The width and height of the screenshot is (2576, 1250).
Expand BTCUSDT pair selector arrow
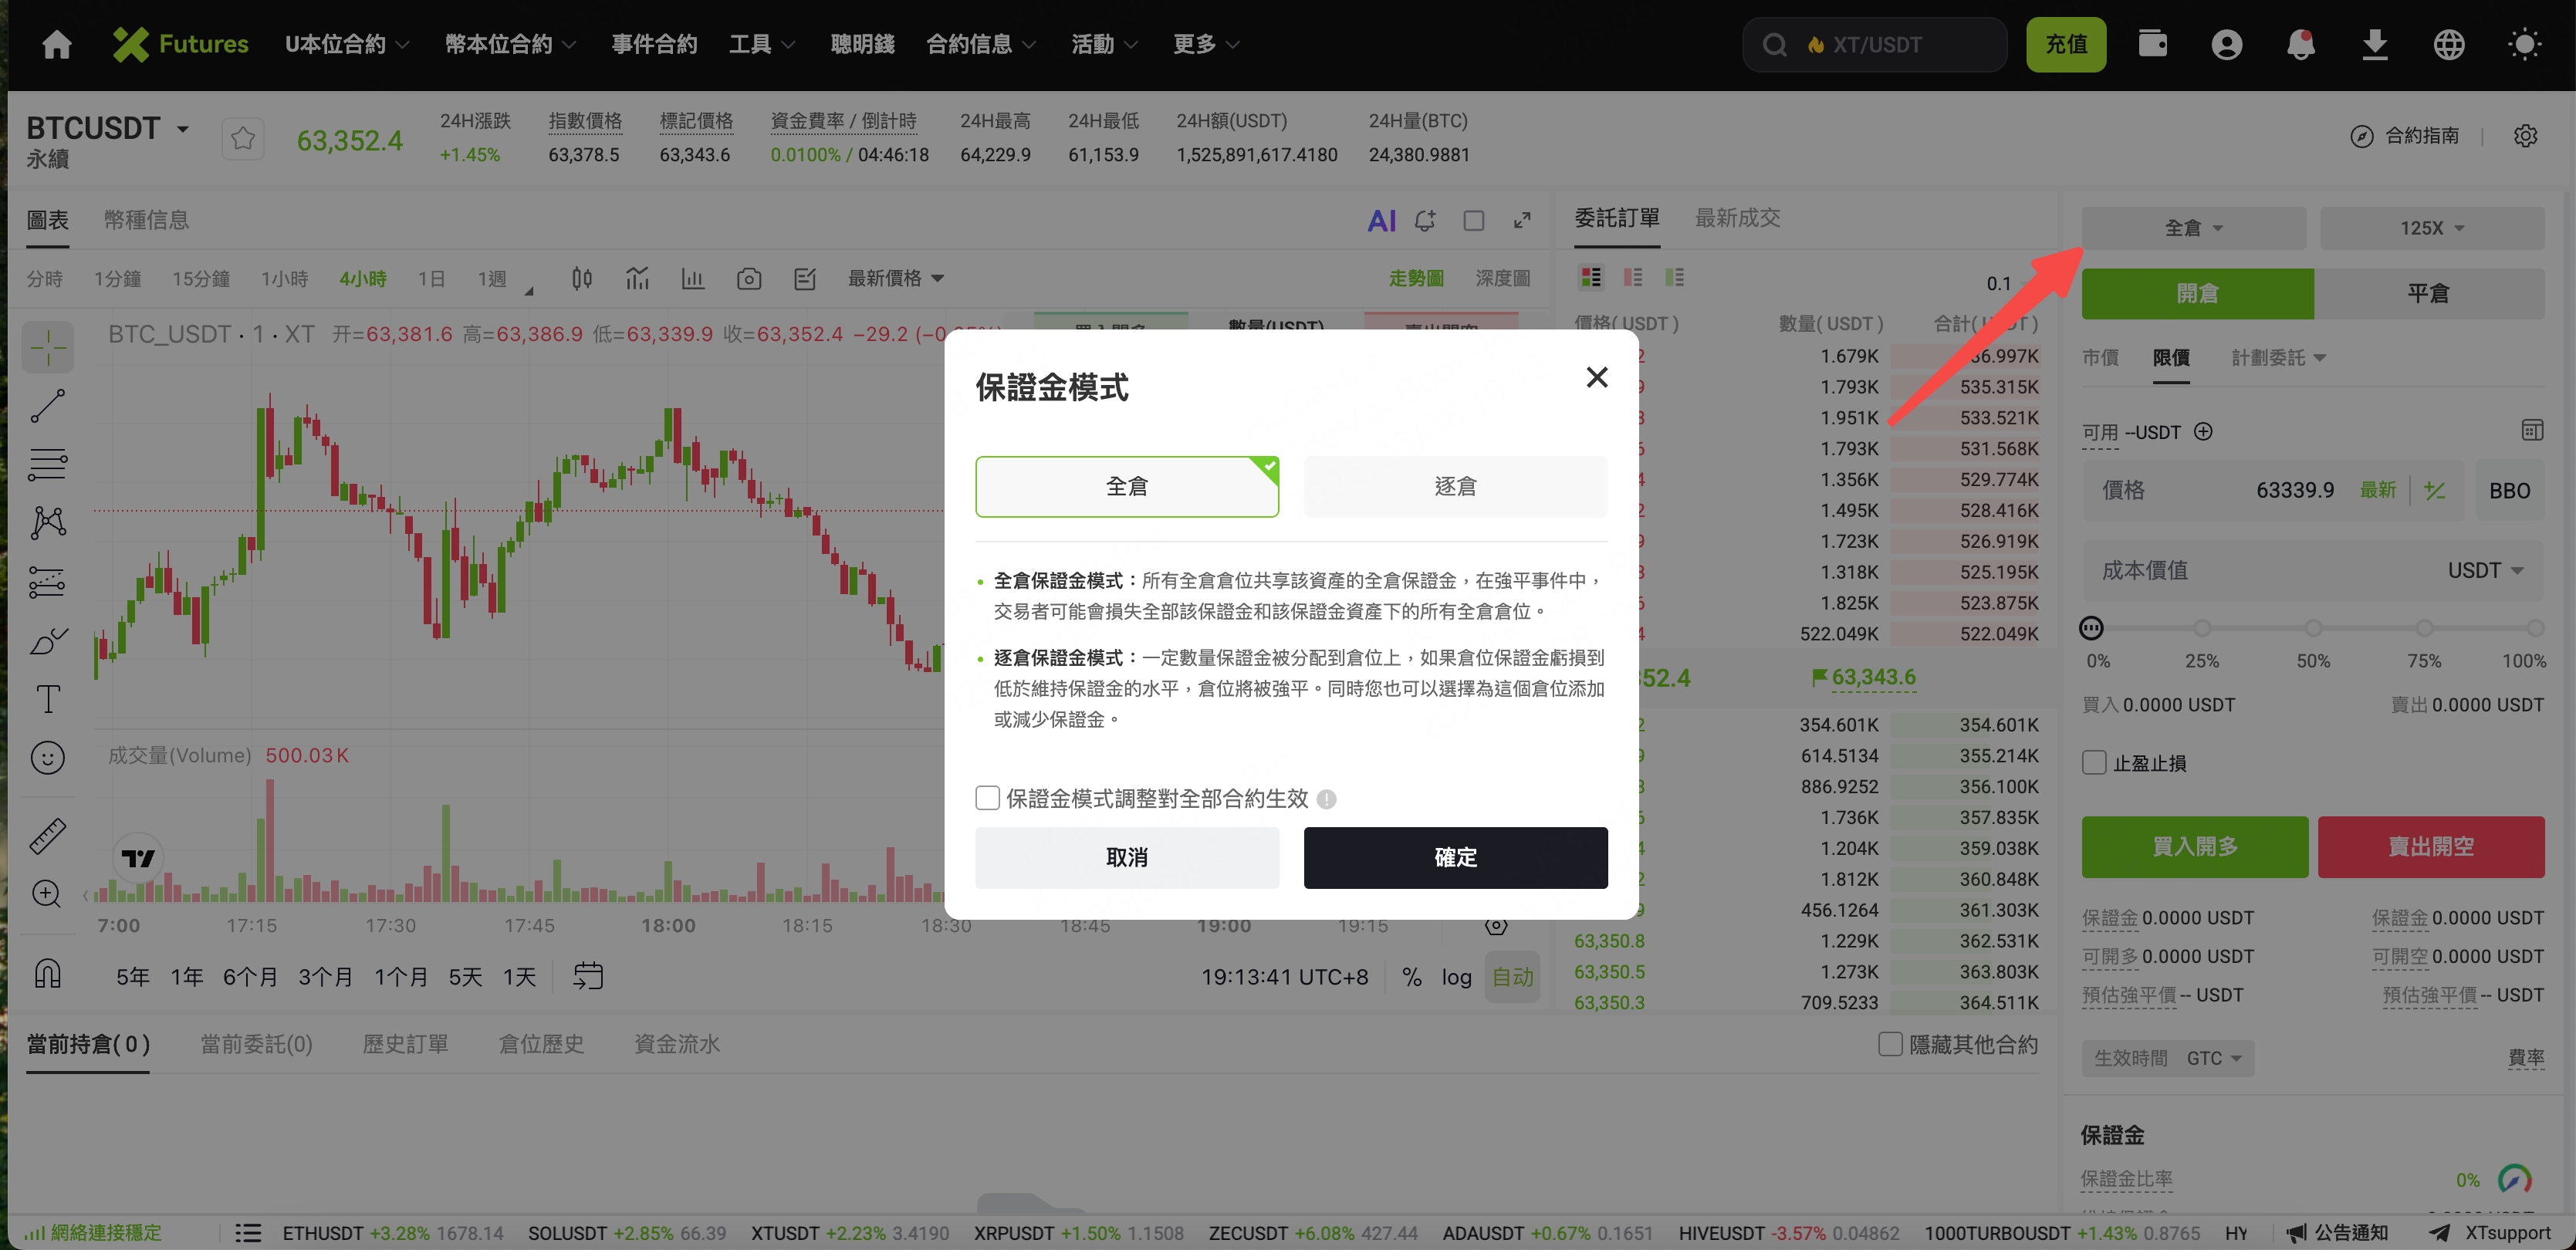click(183, 129)
